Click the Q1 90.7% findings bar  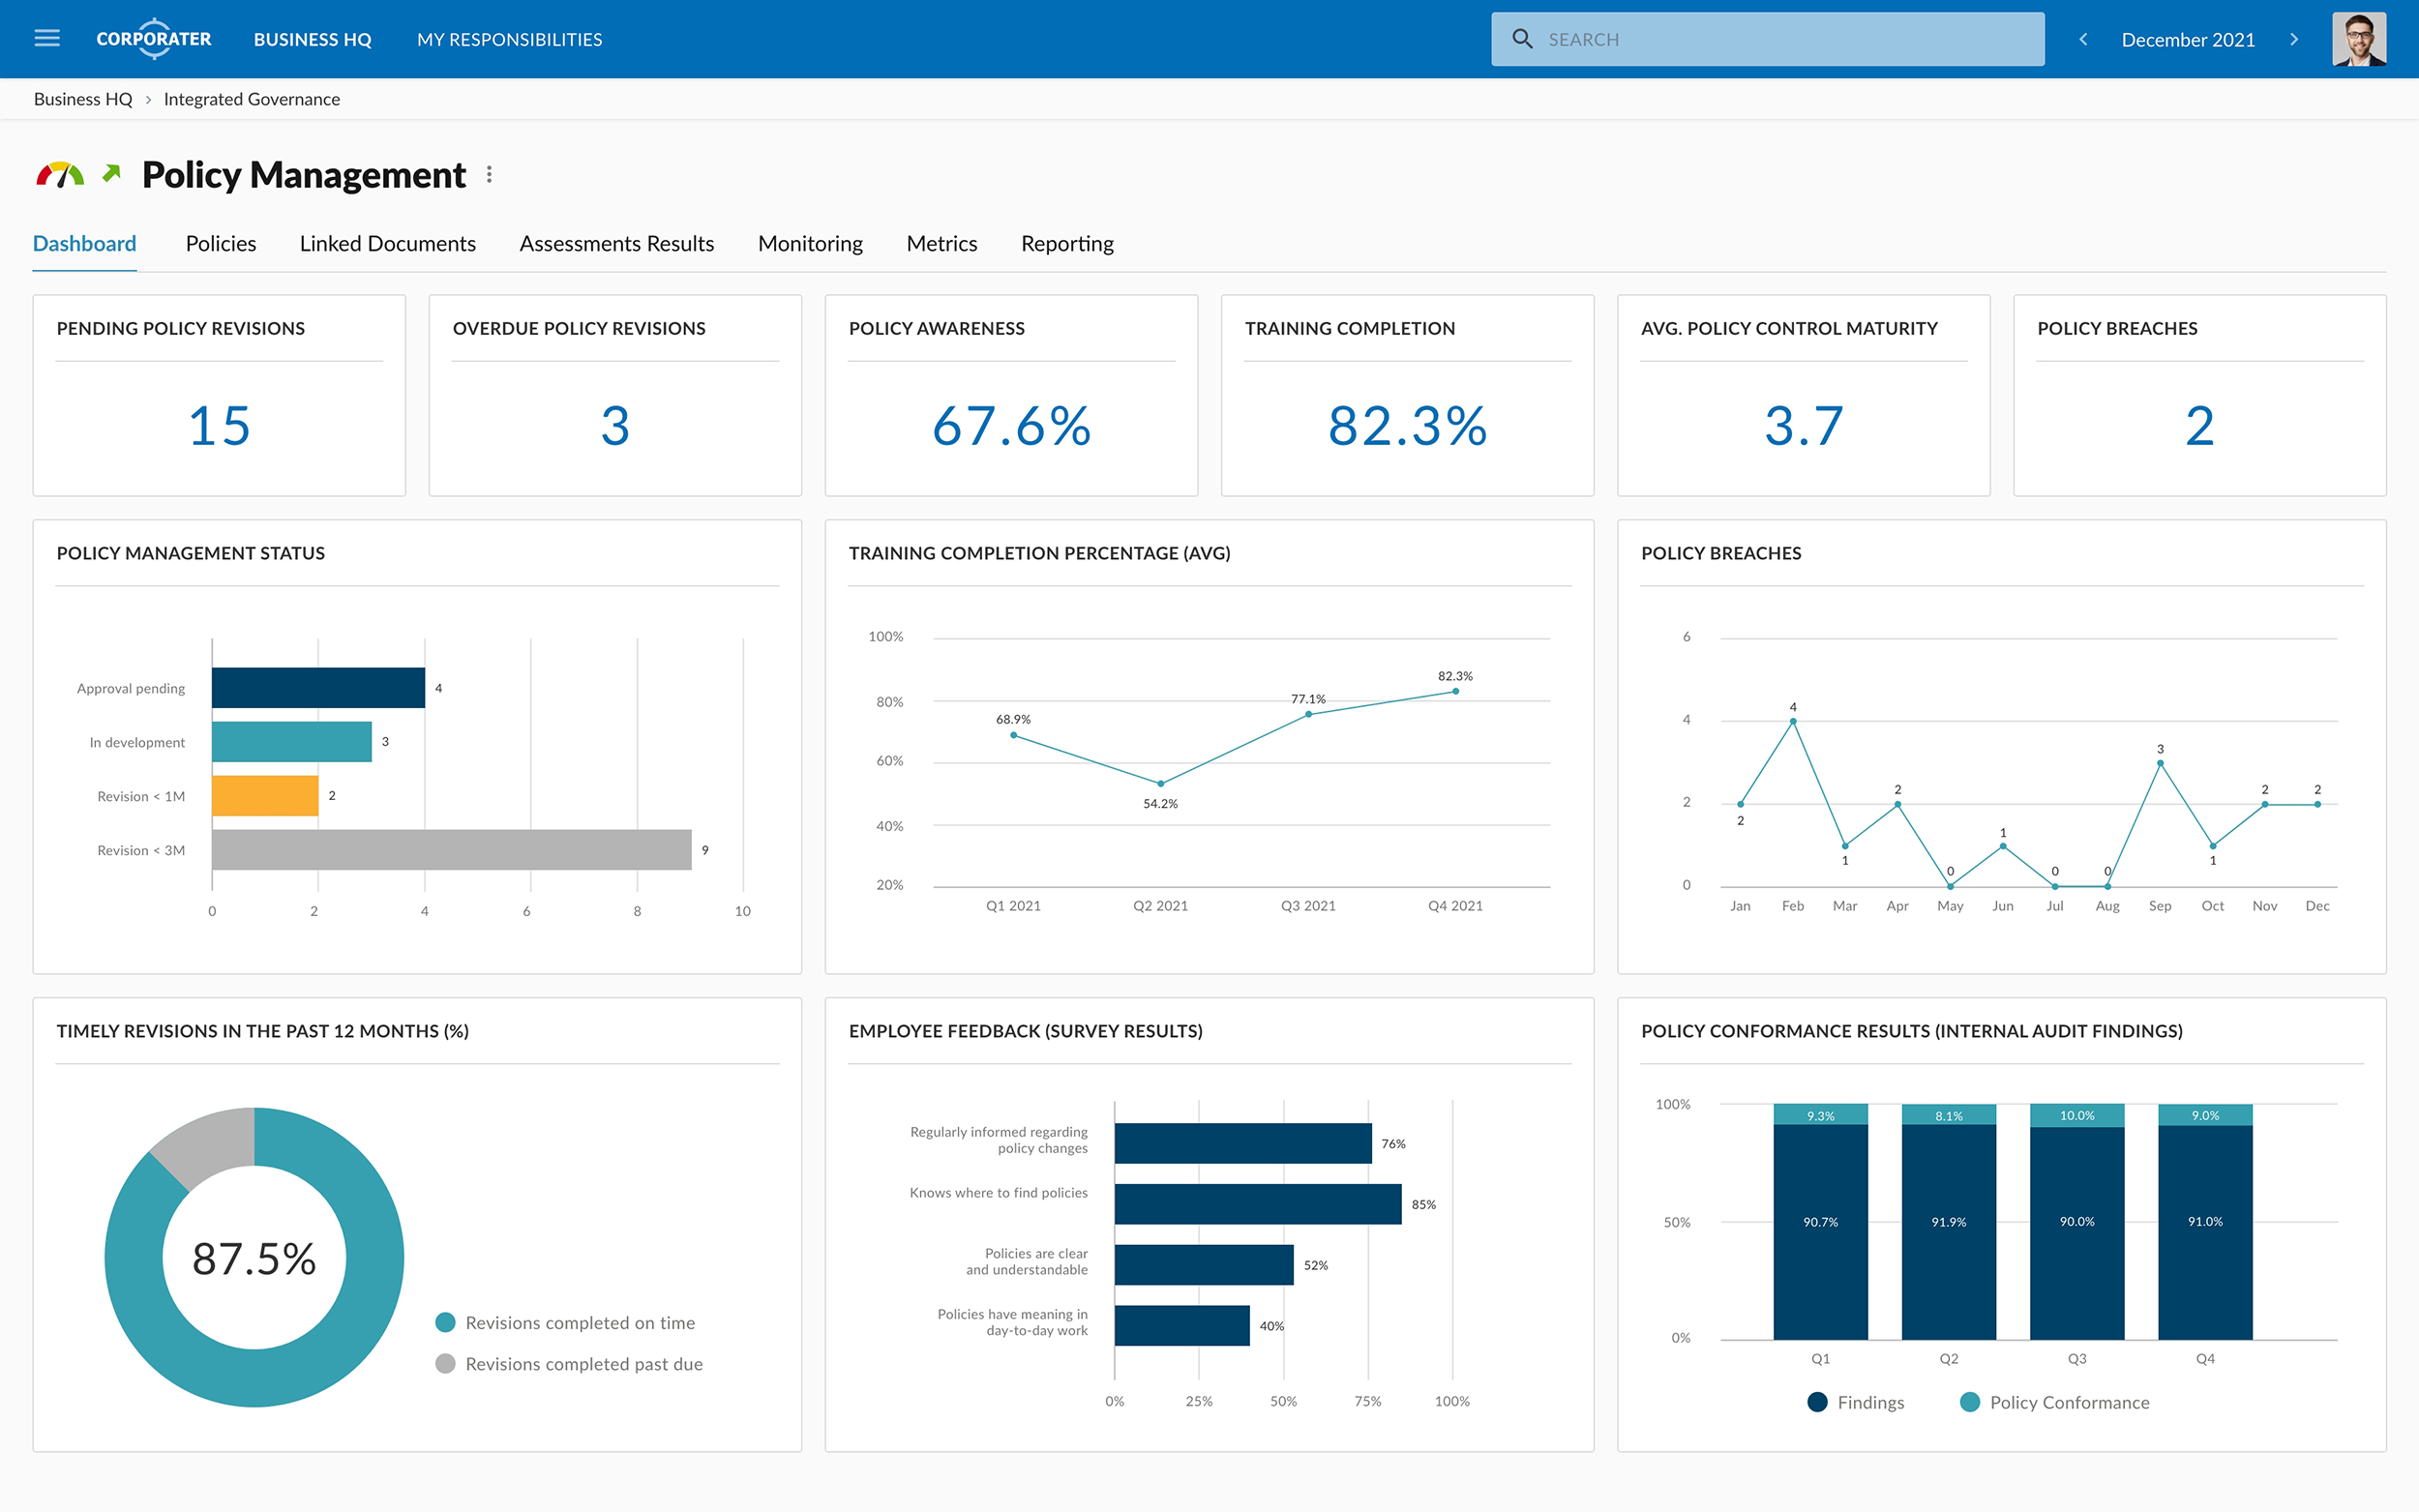point(1820,1232)
